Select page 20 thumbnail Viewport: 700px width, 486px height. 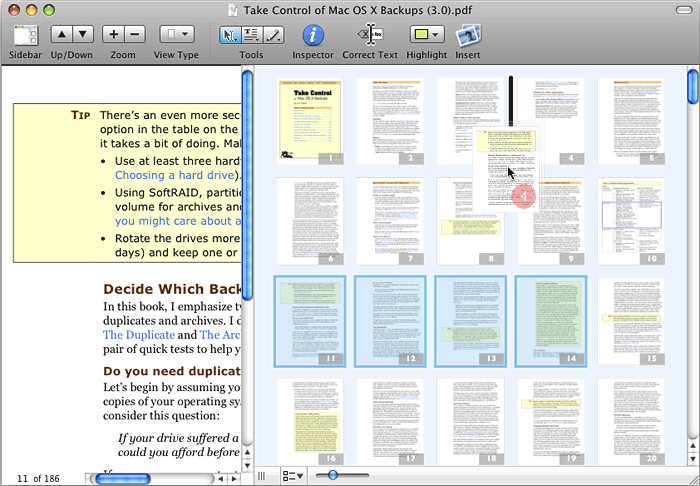coord(631,422)
